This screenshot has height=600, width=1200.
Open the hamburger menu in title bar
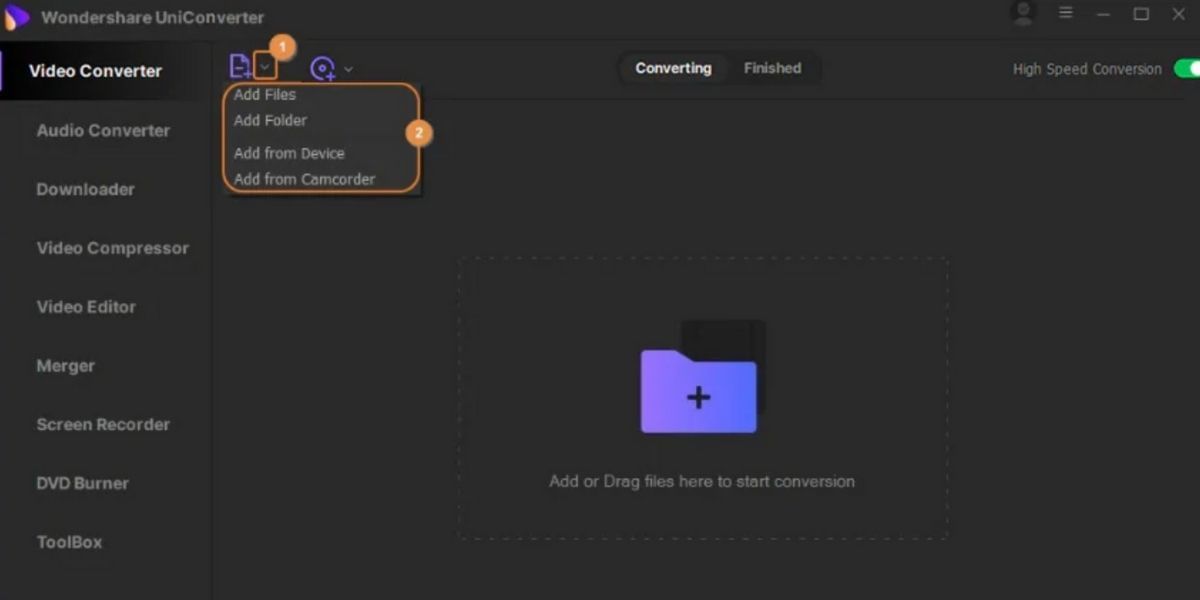[1066, 14]
